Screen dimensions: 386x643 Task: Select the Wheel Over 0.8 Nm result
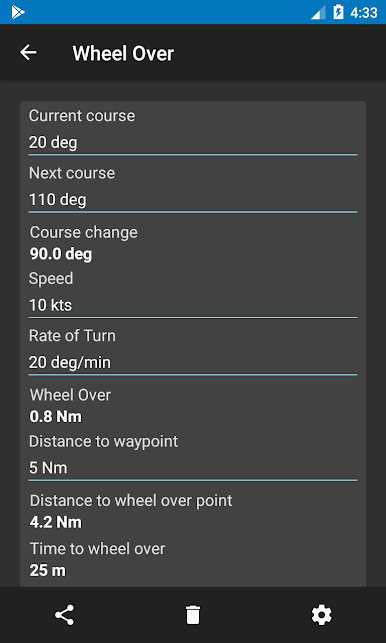click(x=56, y=417)
